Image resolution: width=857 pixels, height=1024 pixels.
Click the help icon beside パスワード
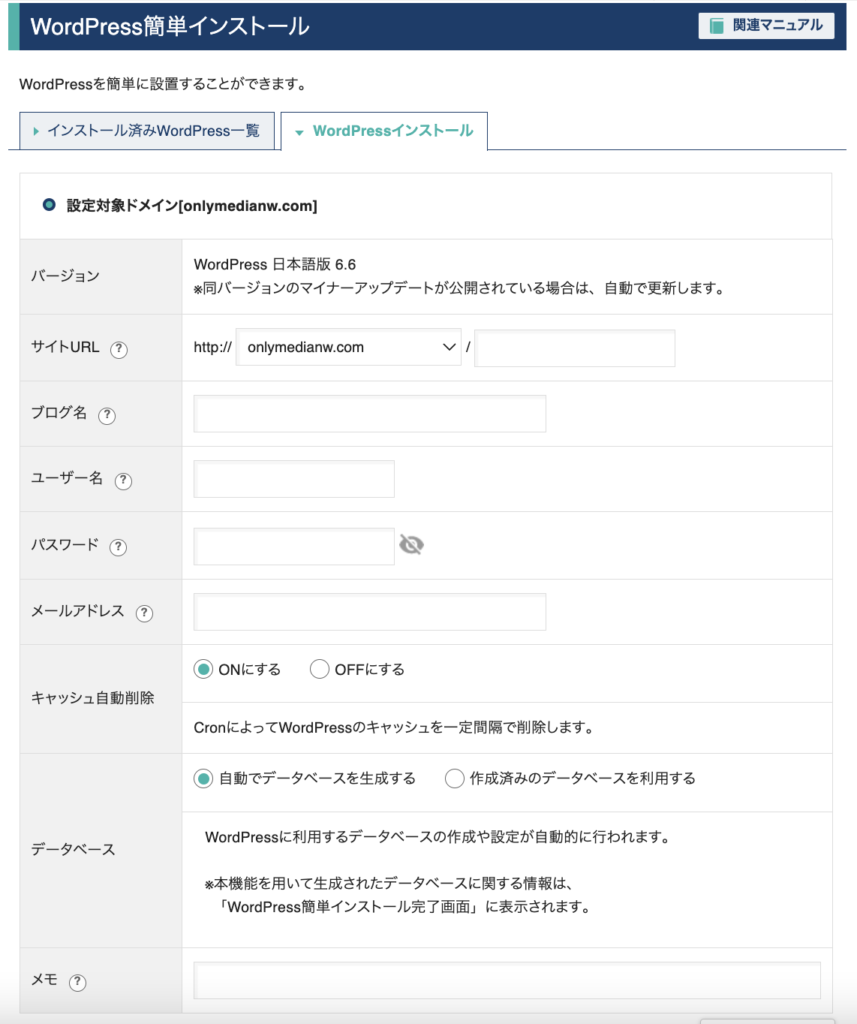(118, 547)
